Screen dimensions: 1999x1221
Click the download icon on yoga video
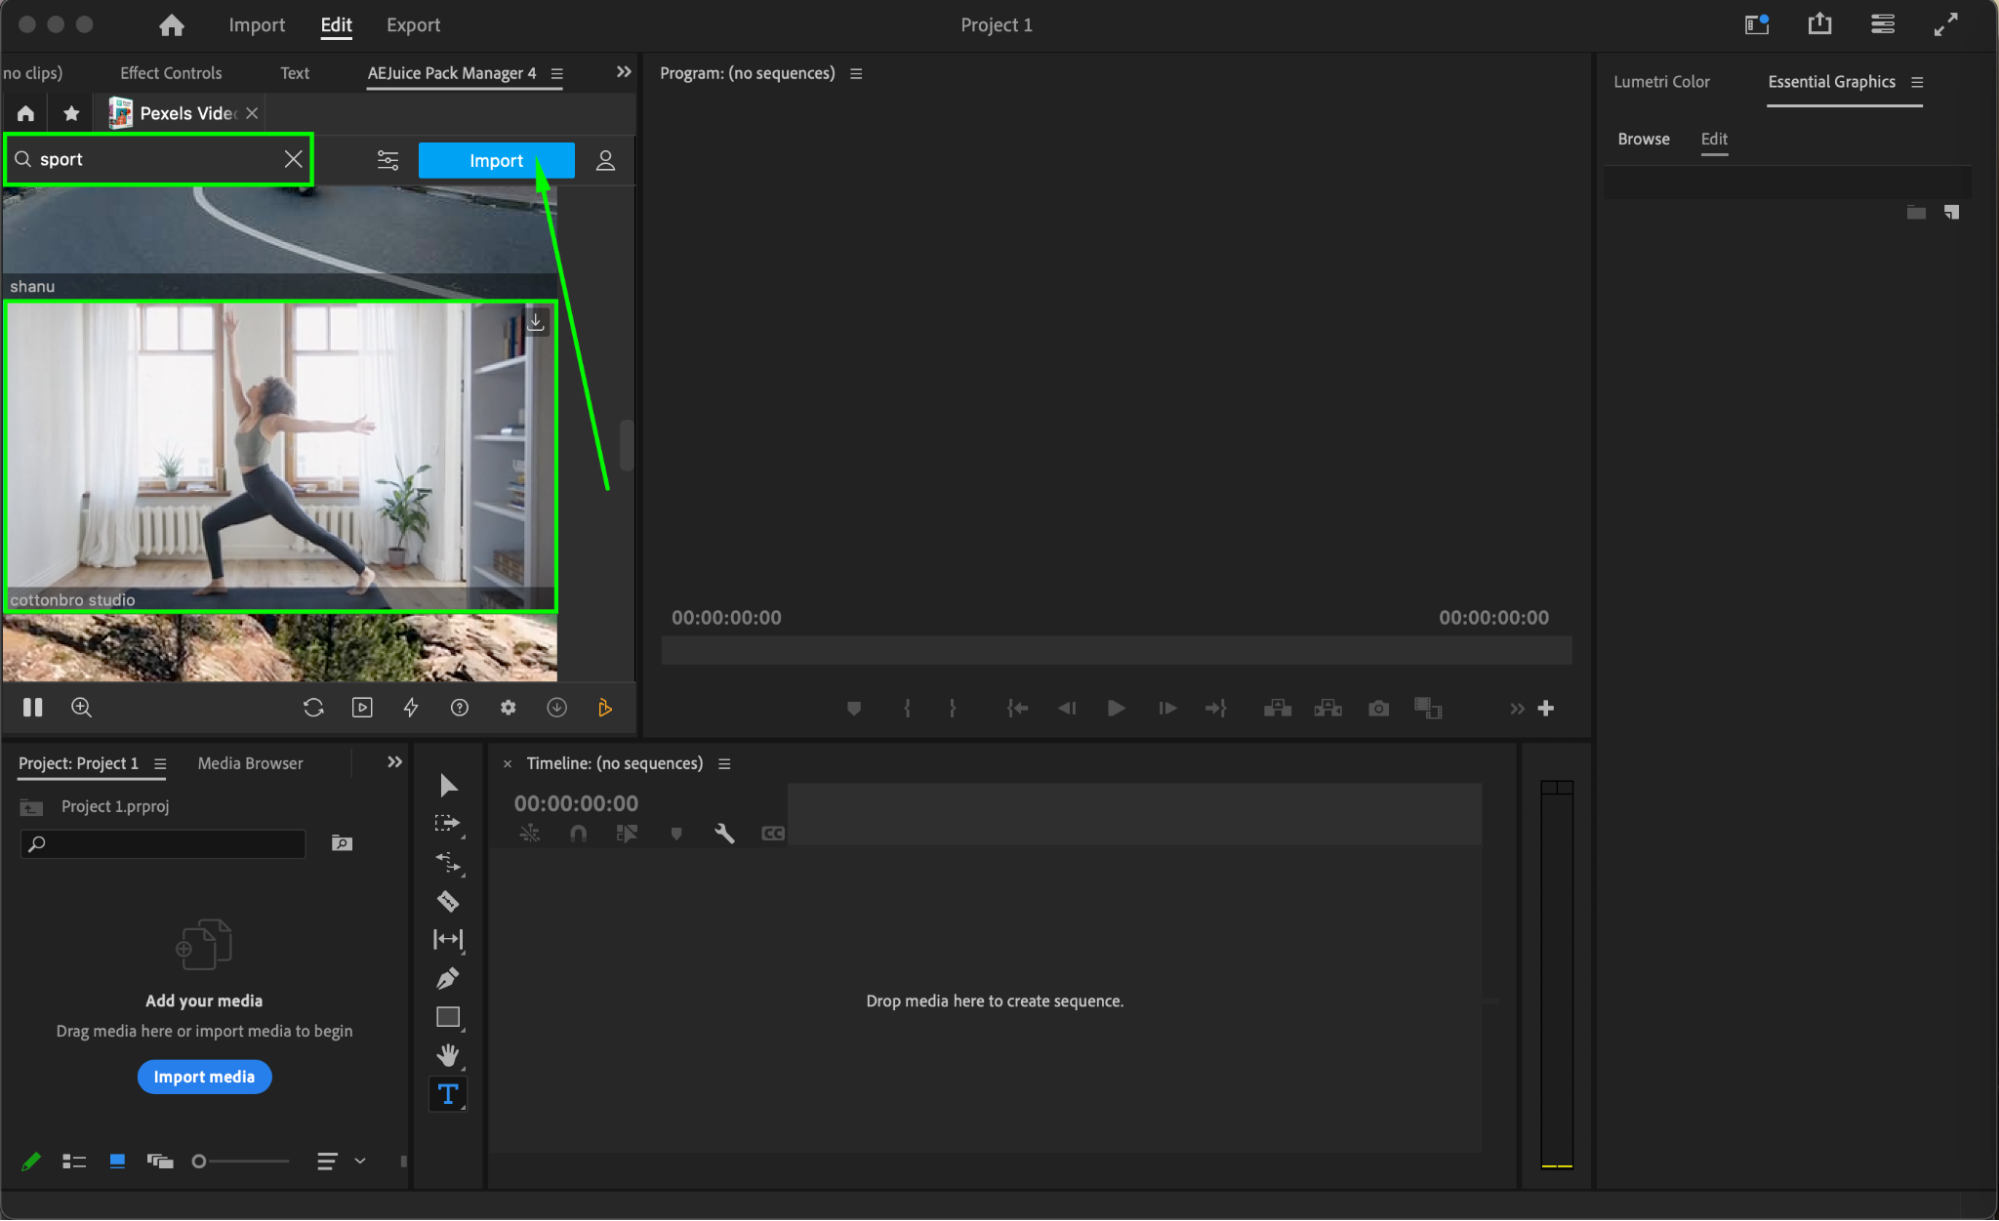(x=536, y=321)
